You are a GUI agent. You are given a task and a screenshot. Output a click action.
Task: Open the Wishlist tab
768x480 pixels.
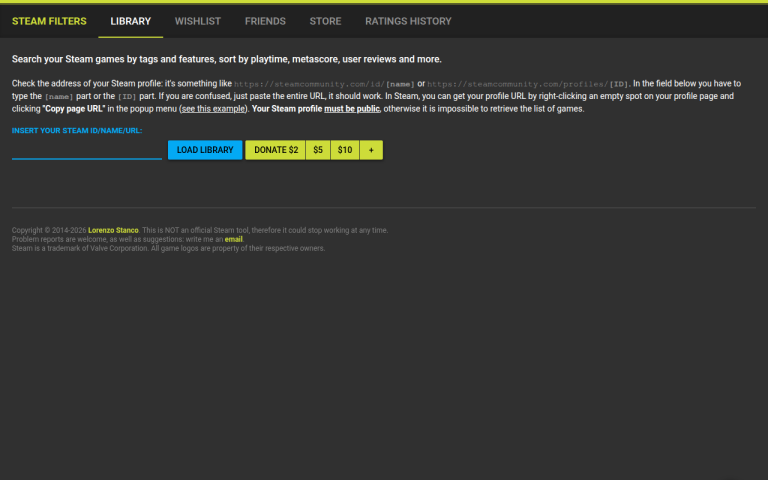pos(198,21)
